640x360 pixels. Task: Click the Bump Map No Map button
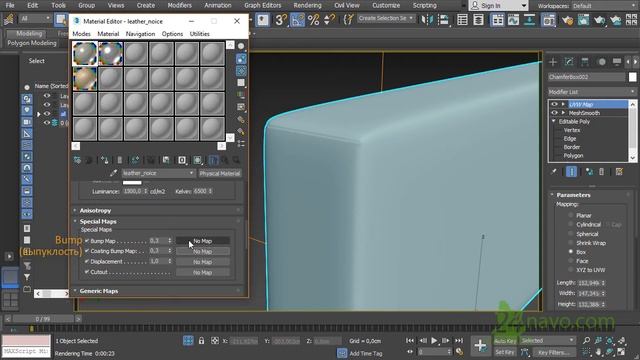[x=202, y=241]
